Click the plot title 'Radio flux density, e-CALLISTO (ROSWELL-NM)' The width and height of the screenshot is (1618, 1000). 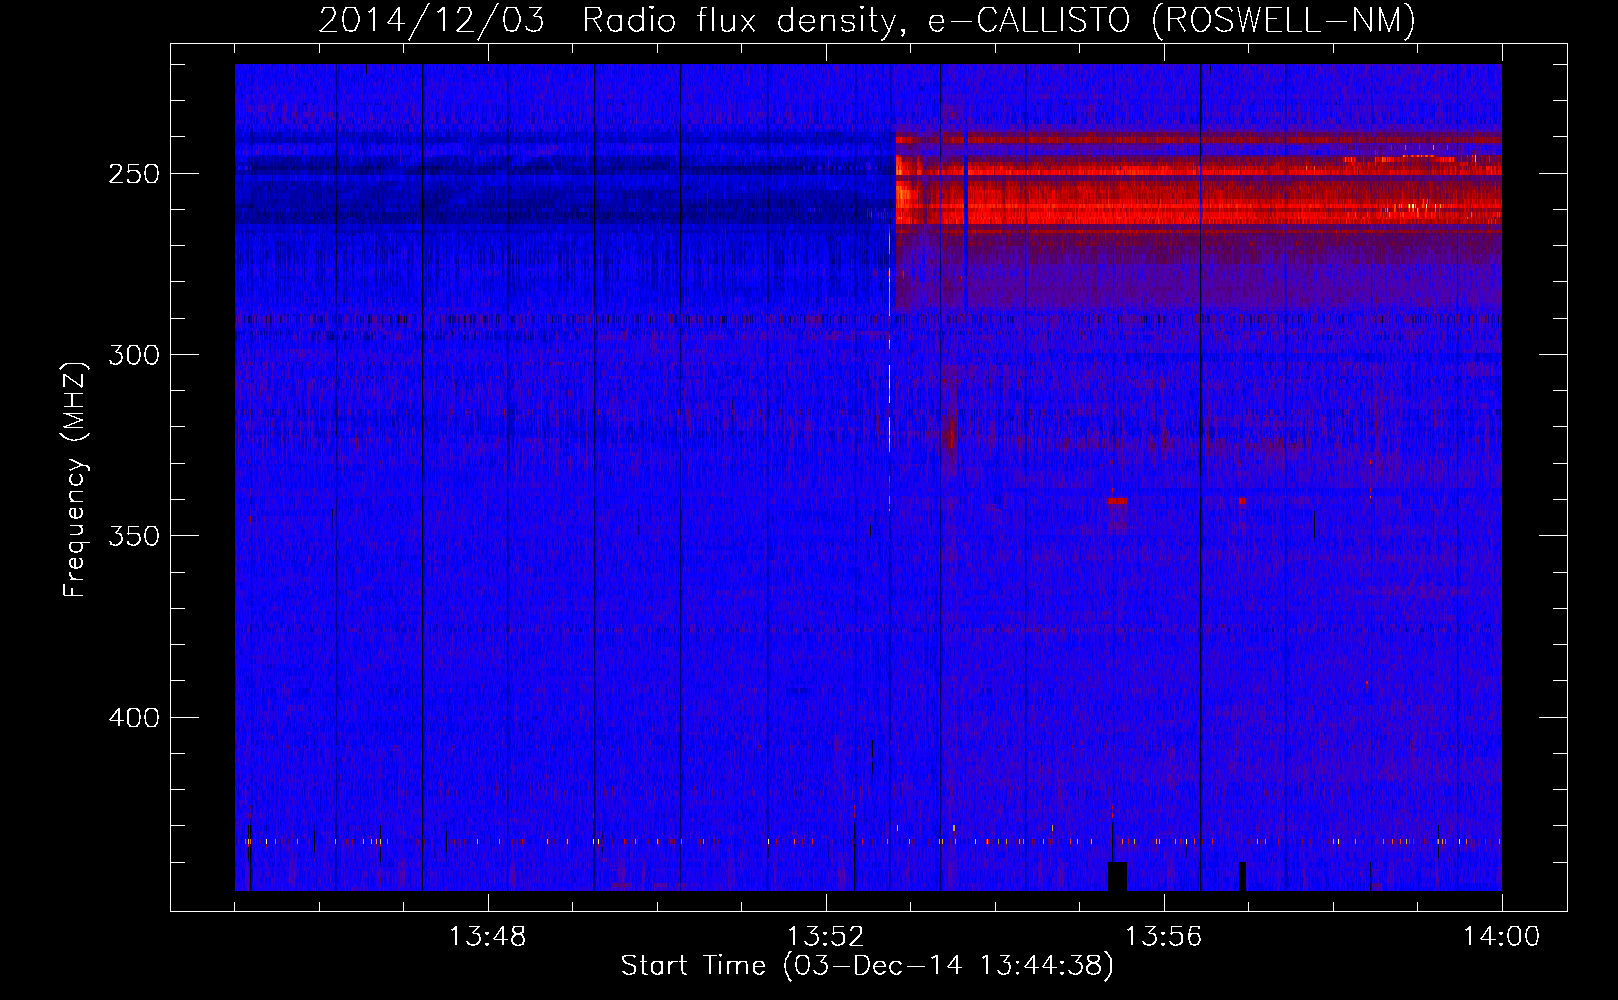click(999, 20)
